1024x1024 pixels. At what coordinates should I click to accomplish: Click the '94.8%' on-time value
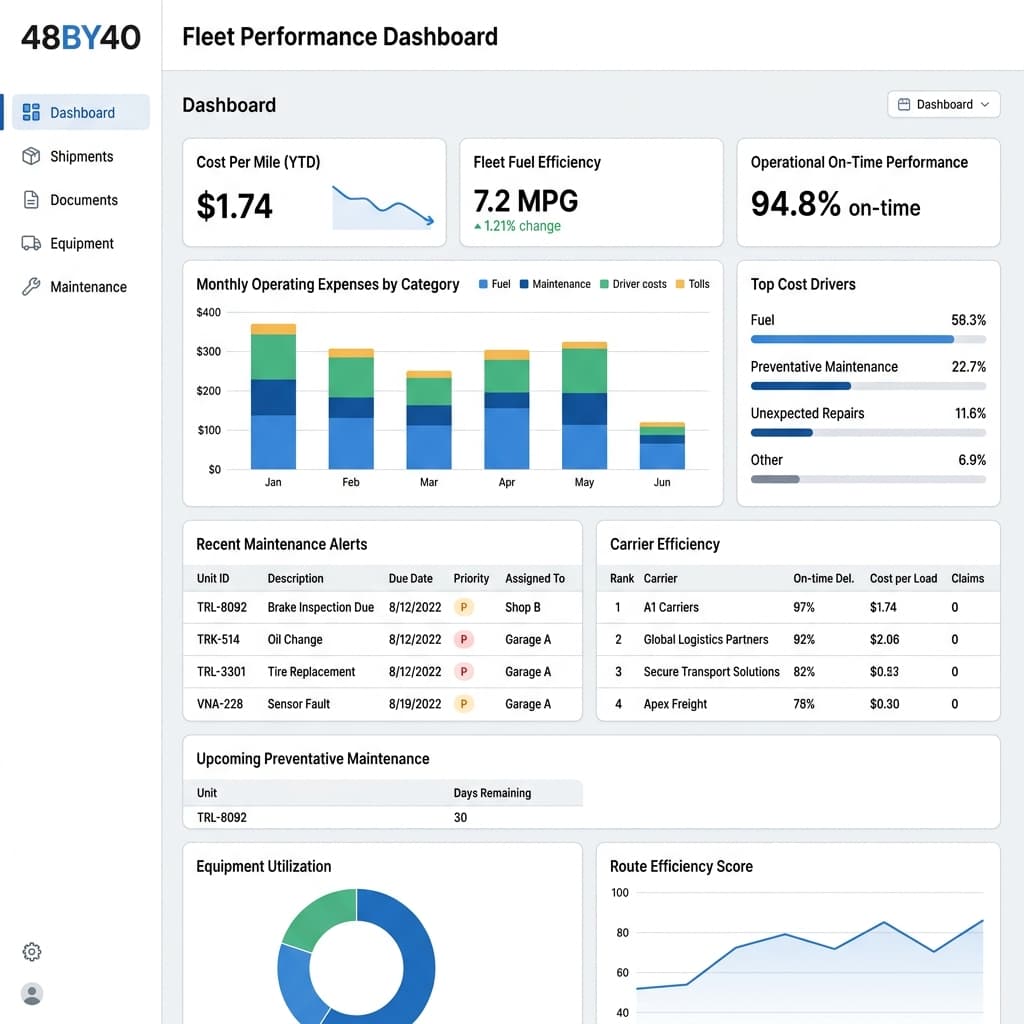pos(795,204)
